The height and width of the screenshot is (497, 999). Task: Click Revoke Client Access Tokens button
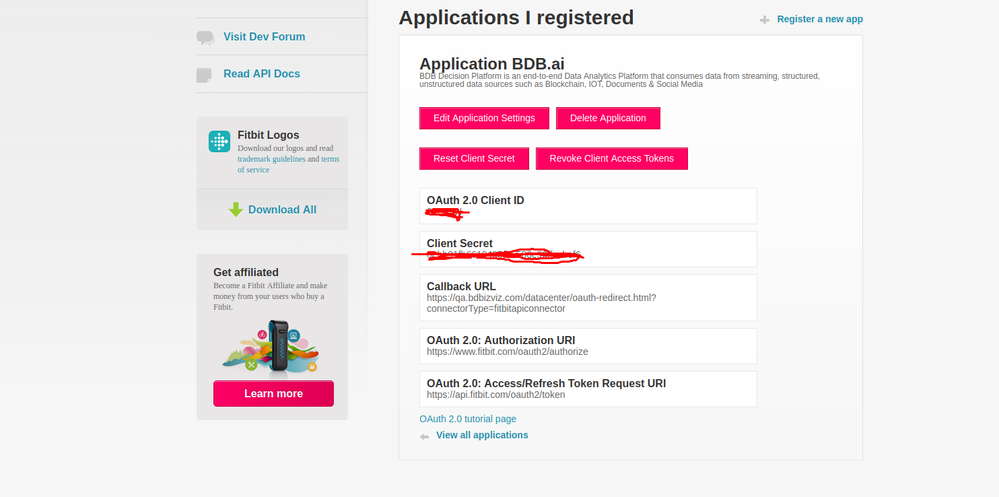click(x=612, y=159)
